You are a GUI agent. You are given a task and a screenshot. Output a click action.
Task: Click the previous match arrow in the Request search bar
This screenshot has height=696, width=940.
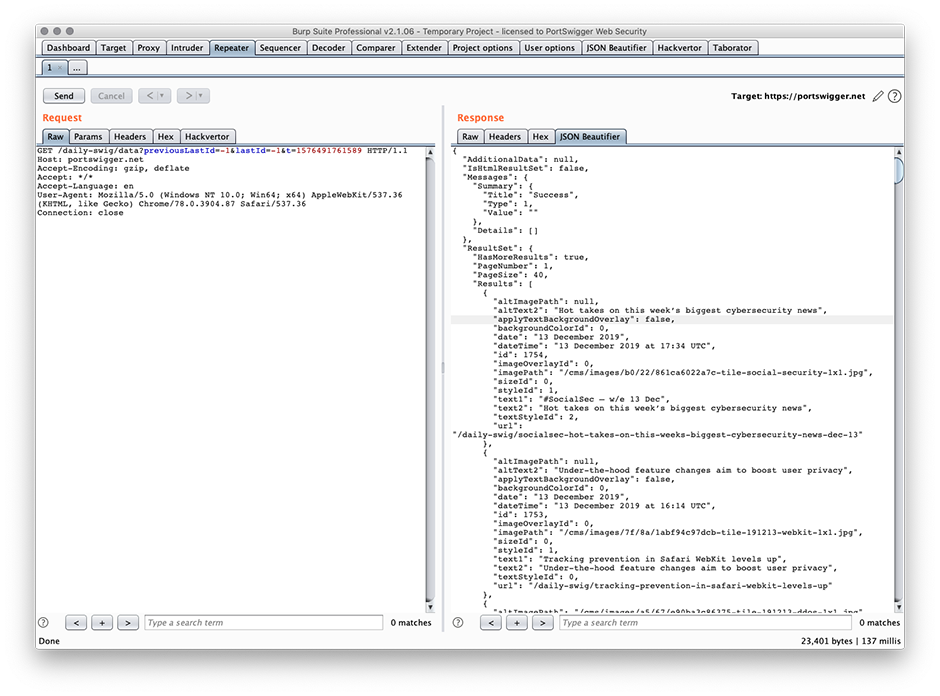[76, 622]
